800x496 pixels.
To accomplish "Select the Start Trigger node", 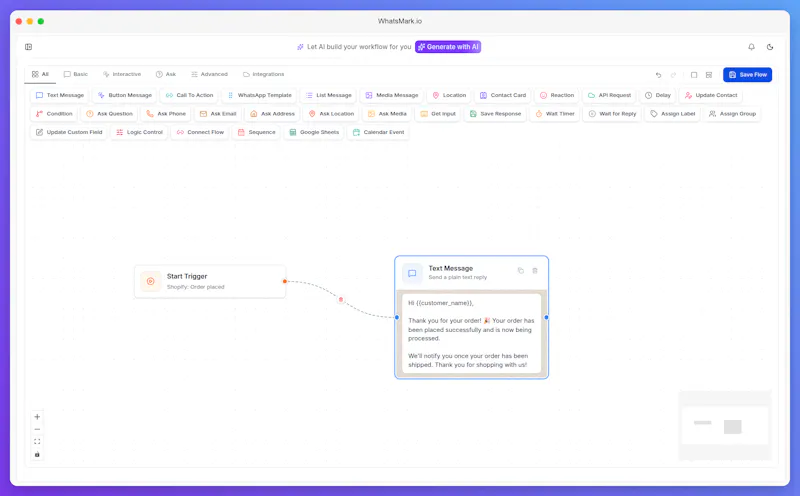I will coord(210,281).
